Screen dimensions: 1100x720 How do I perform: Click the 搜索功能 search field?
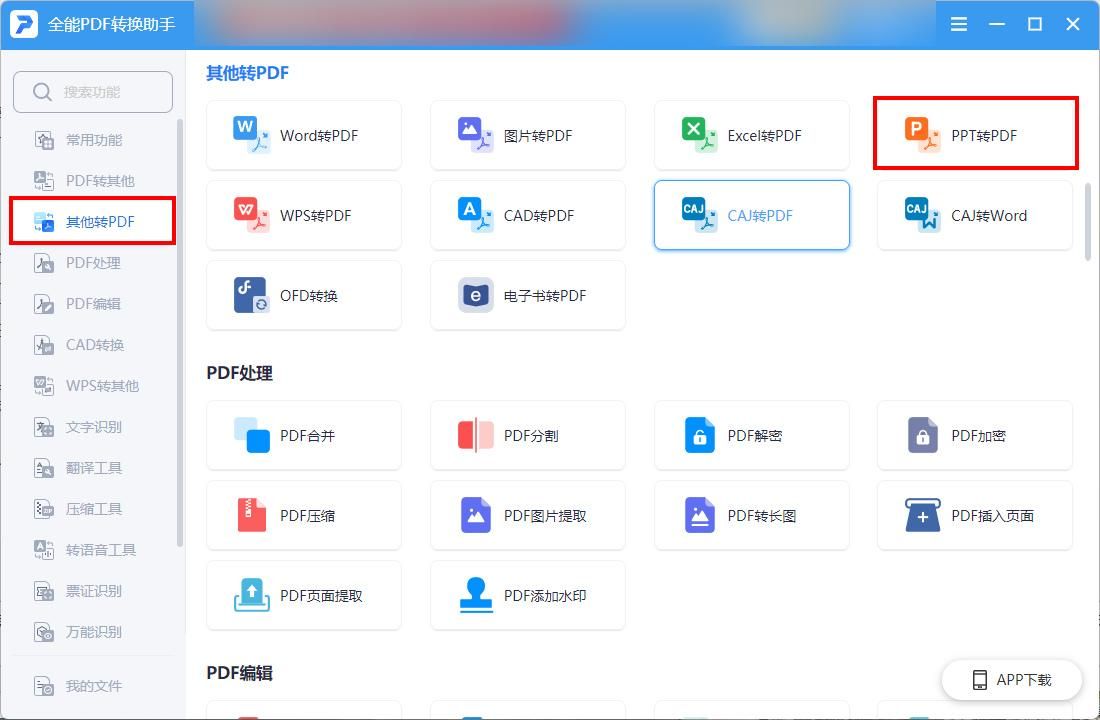[x=93, y=92]
